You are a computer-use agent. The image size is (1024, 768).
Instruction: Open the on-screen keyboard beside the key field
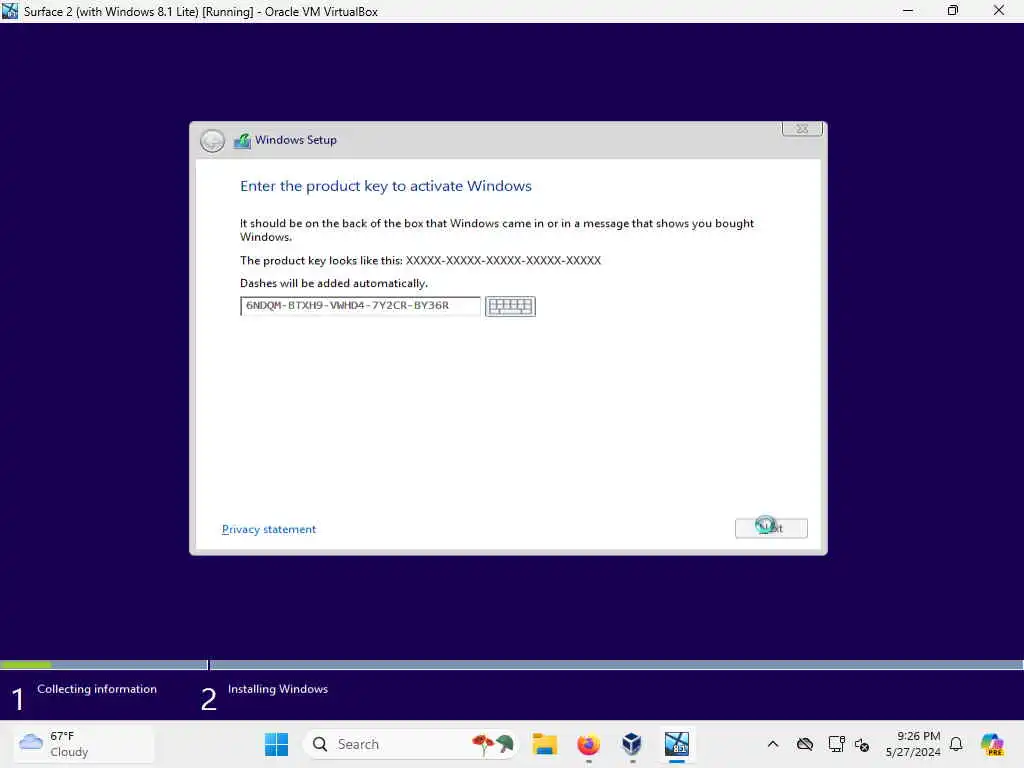coord(510,306)
